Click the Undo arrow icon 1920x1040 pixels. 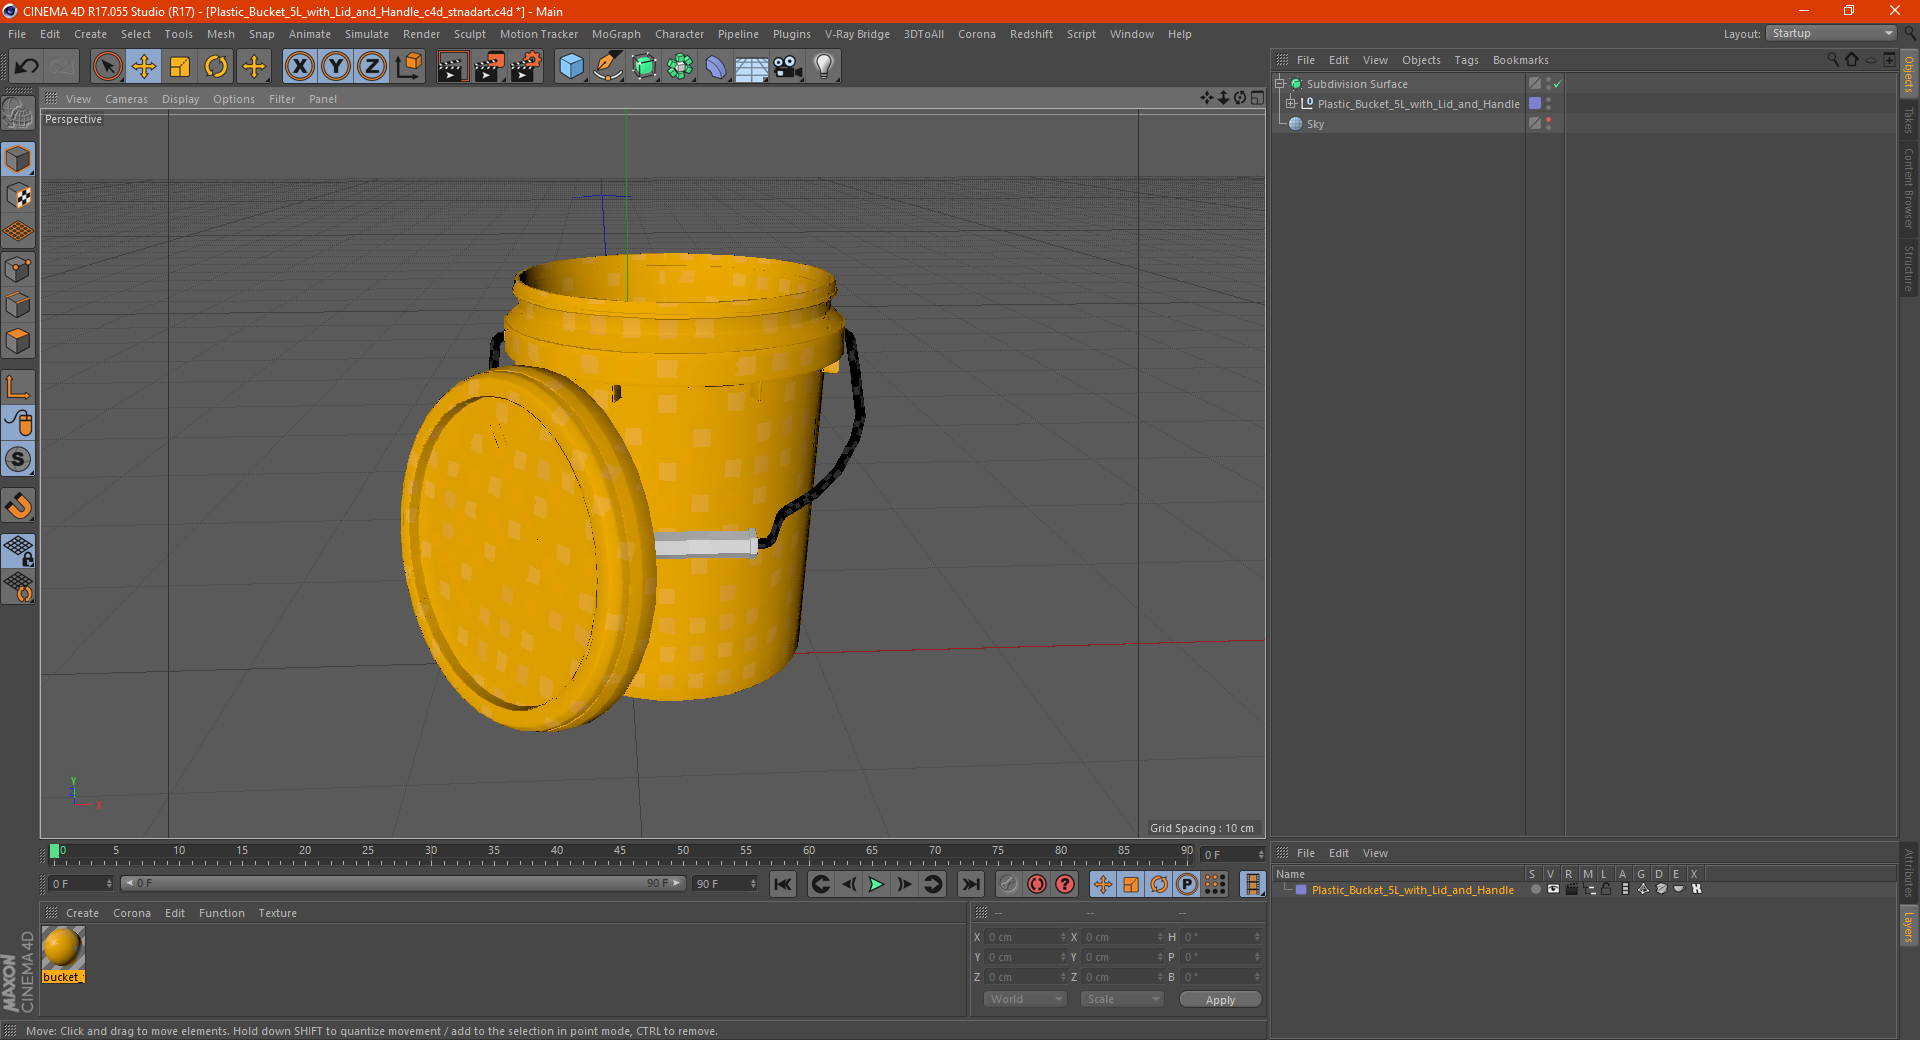click(27, 67)
